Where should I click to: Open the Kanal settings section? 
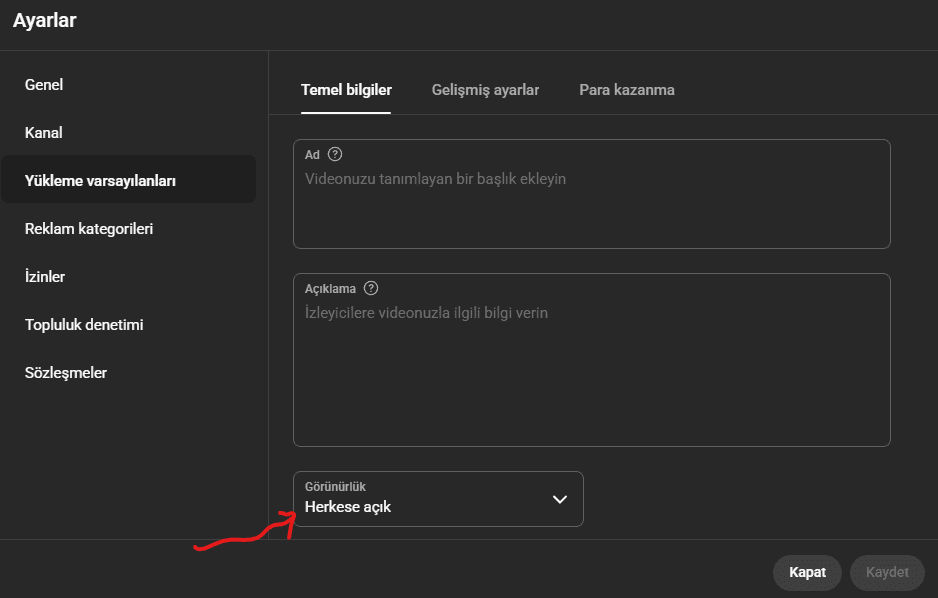click(x=44, y=133)
